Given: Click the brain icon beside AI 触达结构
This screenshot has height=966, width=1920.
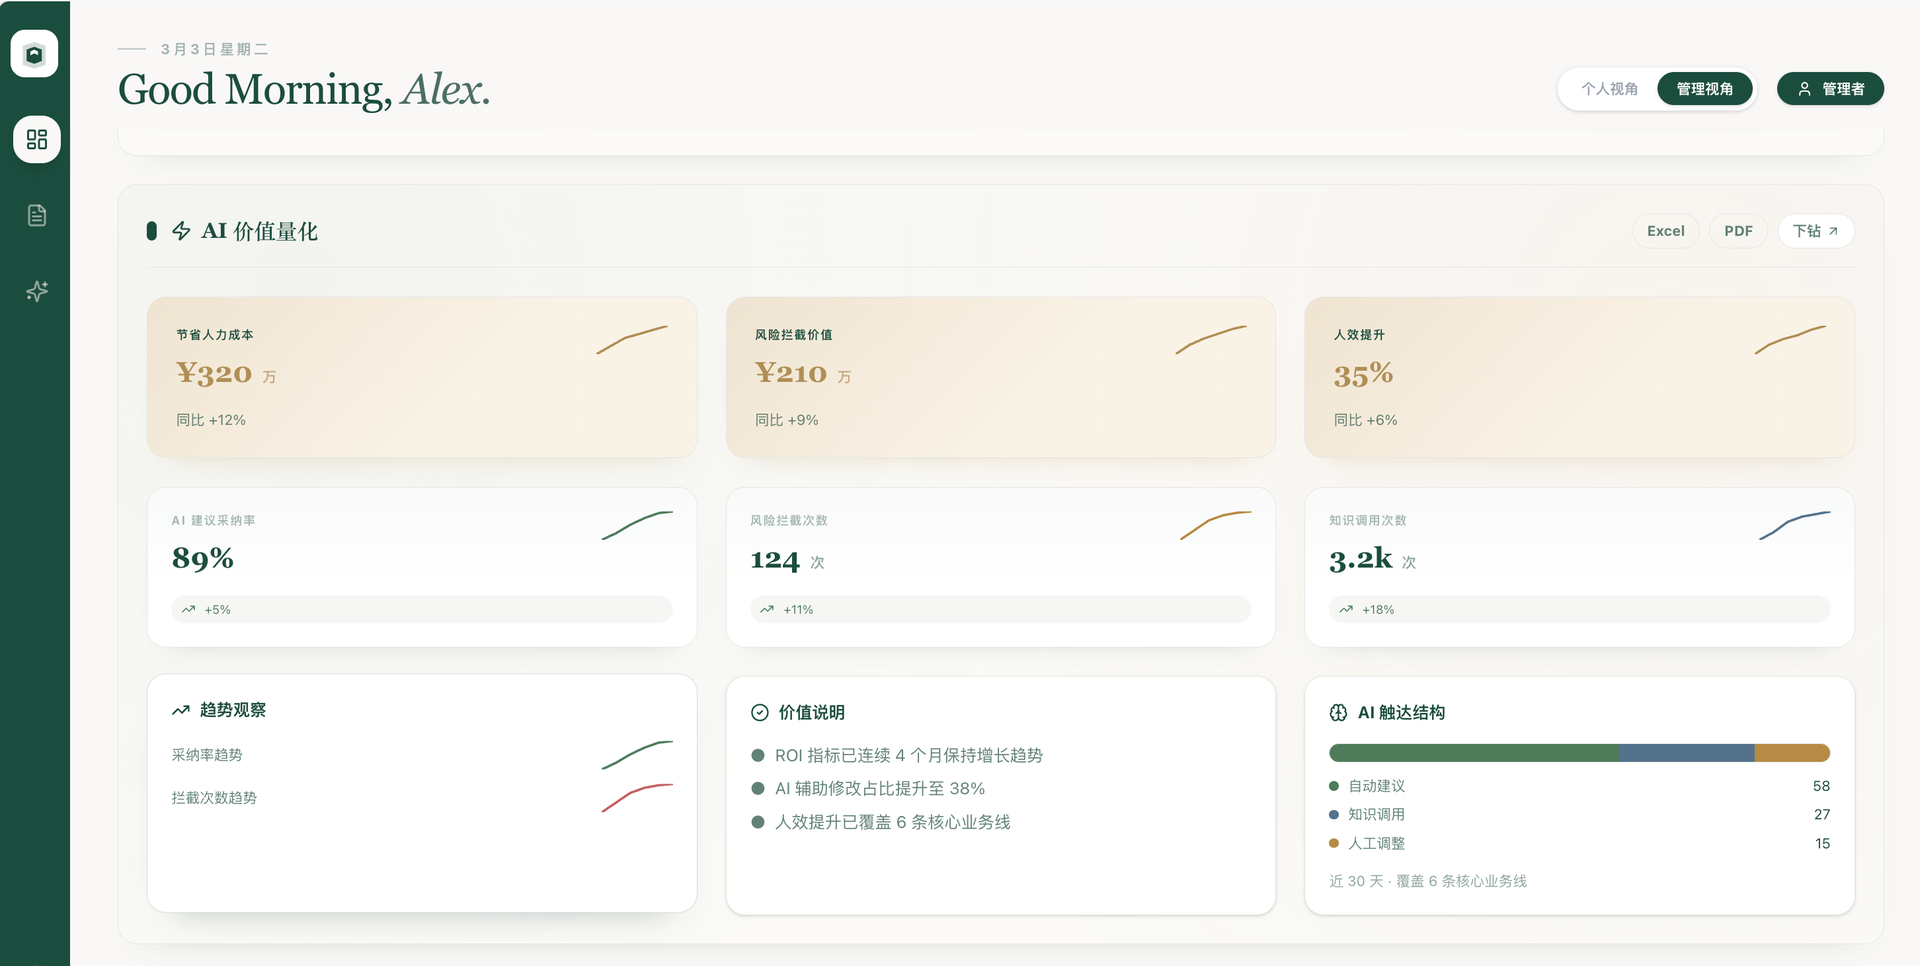Looking at the screenshot, I should [1338, 713].
